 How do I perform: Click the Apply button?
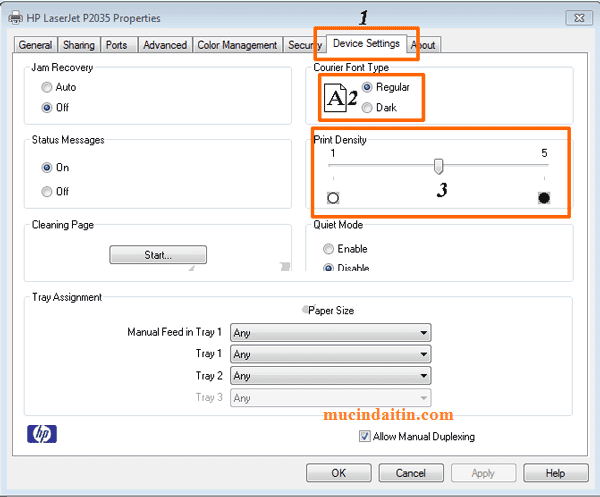483,473
